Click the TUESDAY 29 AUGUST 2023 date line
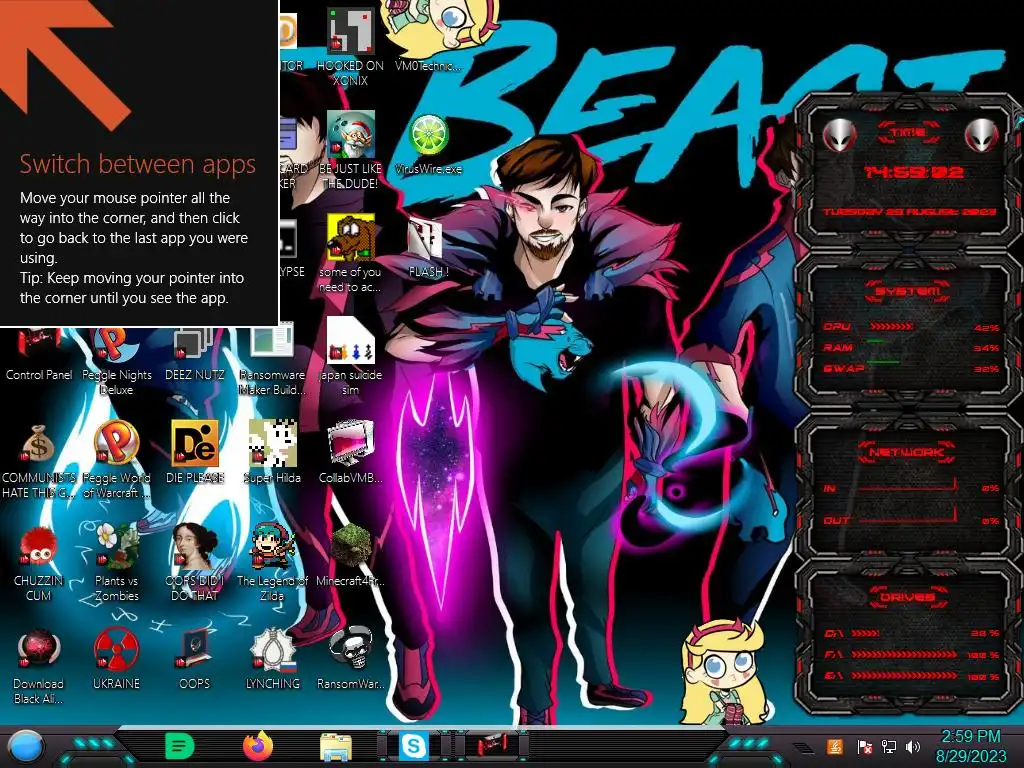This screenshot has height=768, width=1024. 909,212
